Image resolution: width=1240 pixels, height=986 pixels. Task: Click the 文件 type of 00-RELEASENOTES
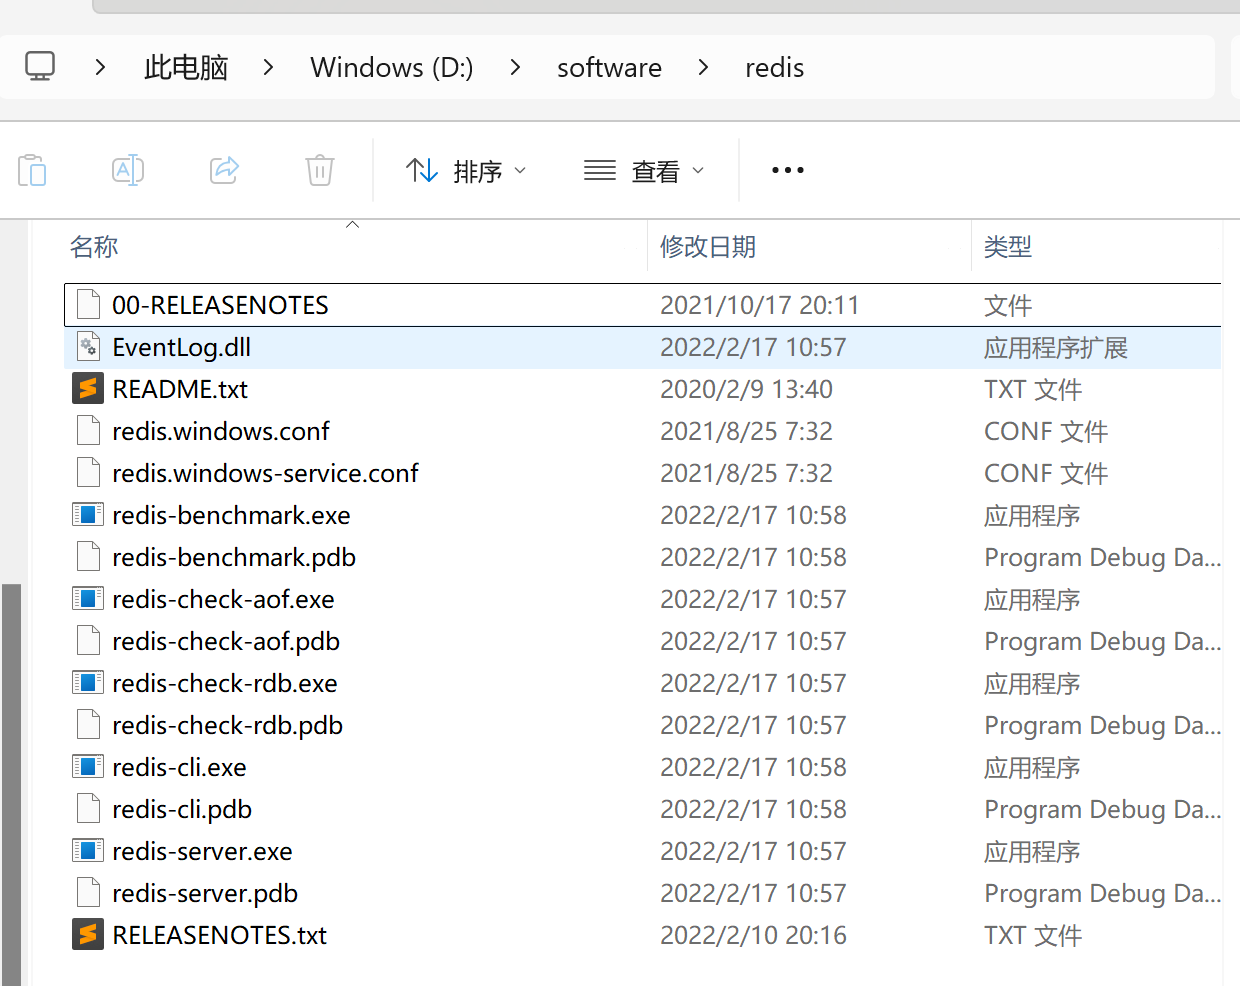pyautogui.click(x=1008, y=305)
